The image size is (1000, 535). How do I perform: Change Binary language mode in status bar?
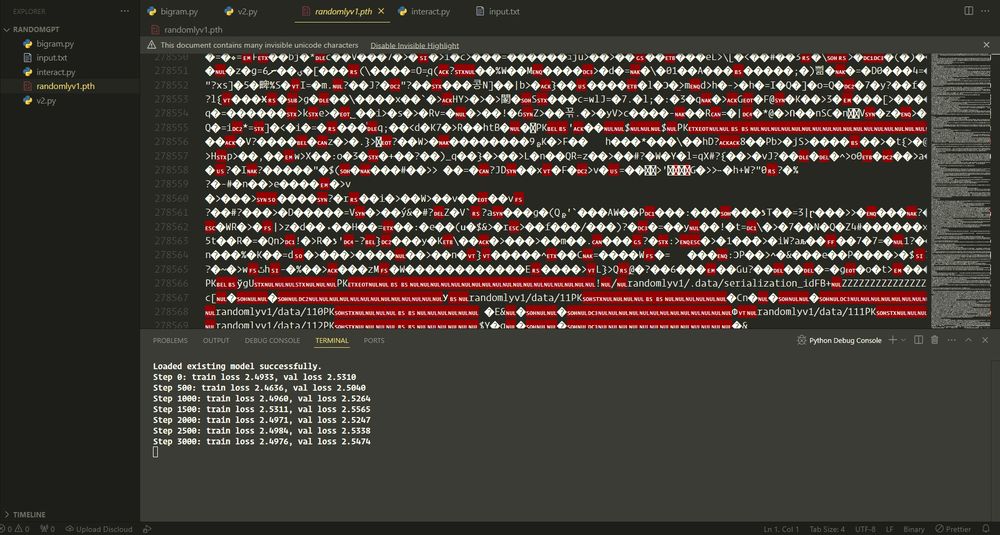coord(913,529)
